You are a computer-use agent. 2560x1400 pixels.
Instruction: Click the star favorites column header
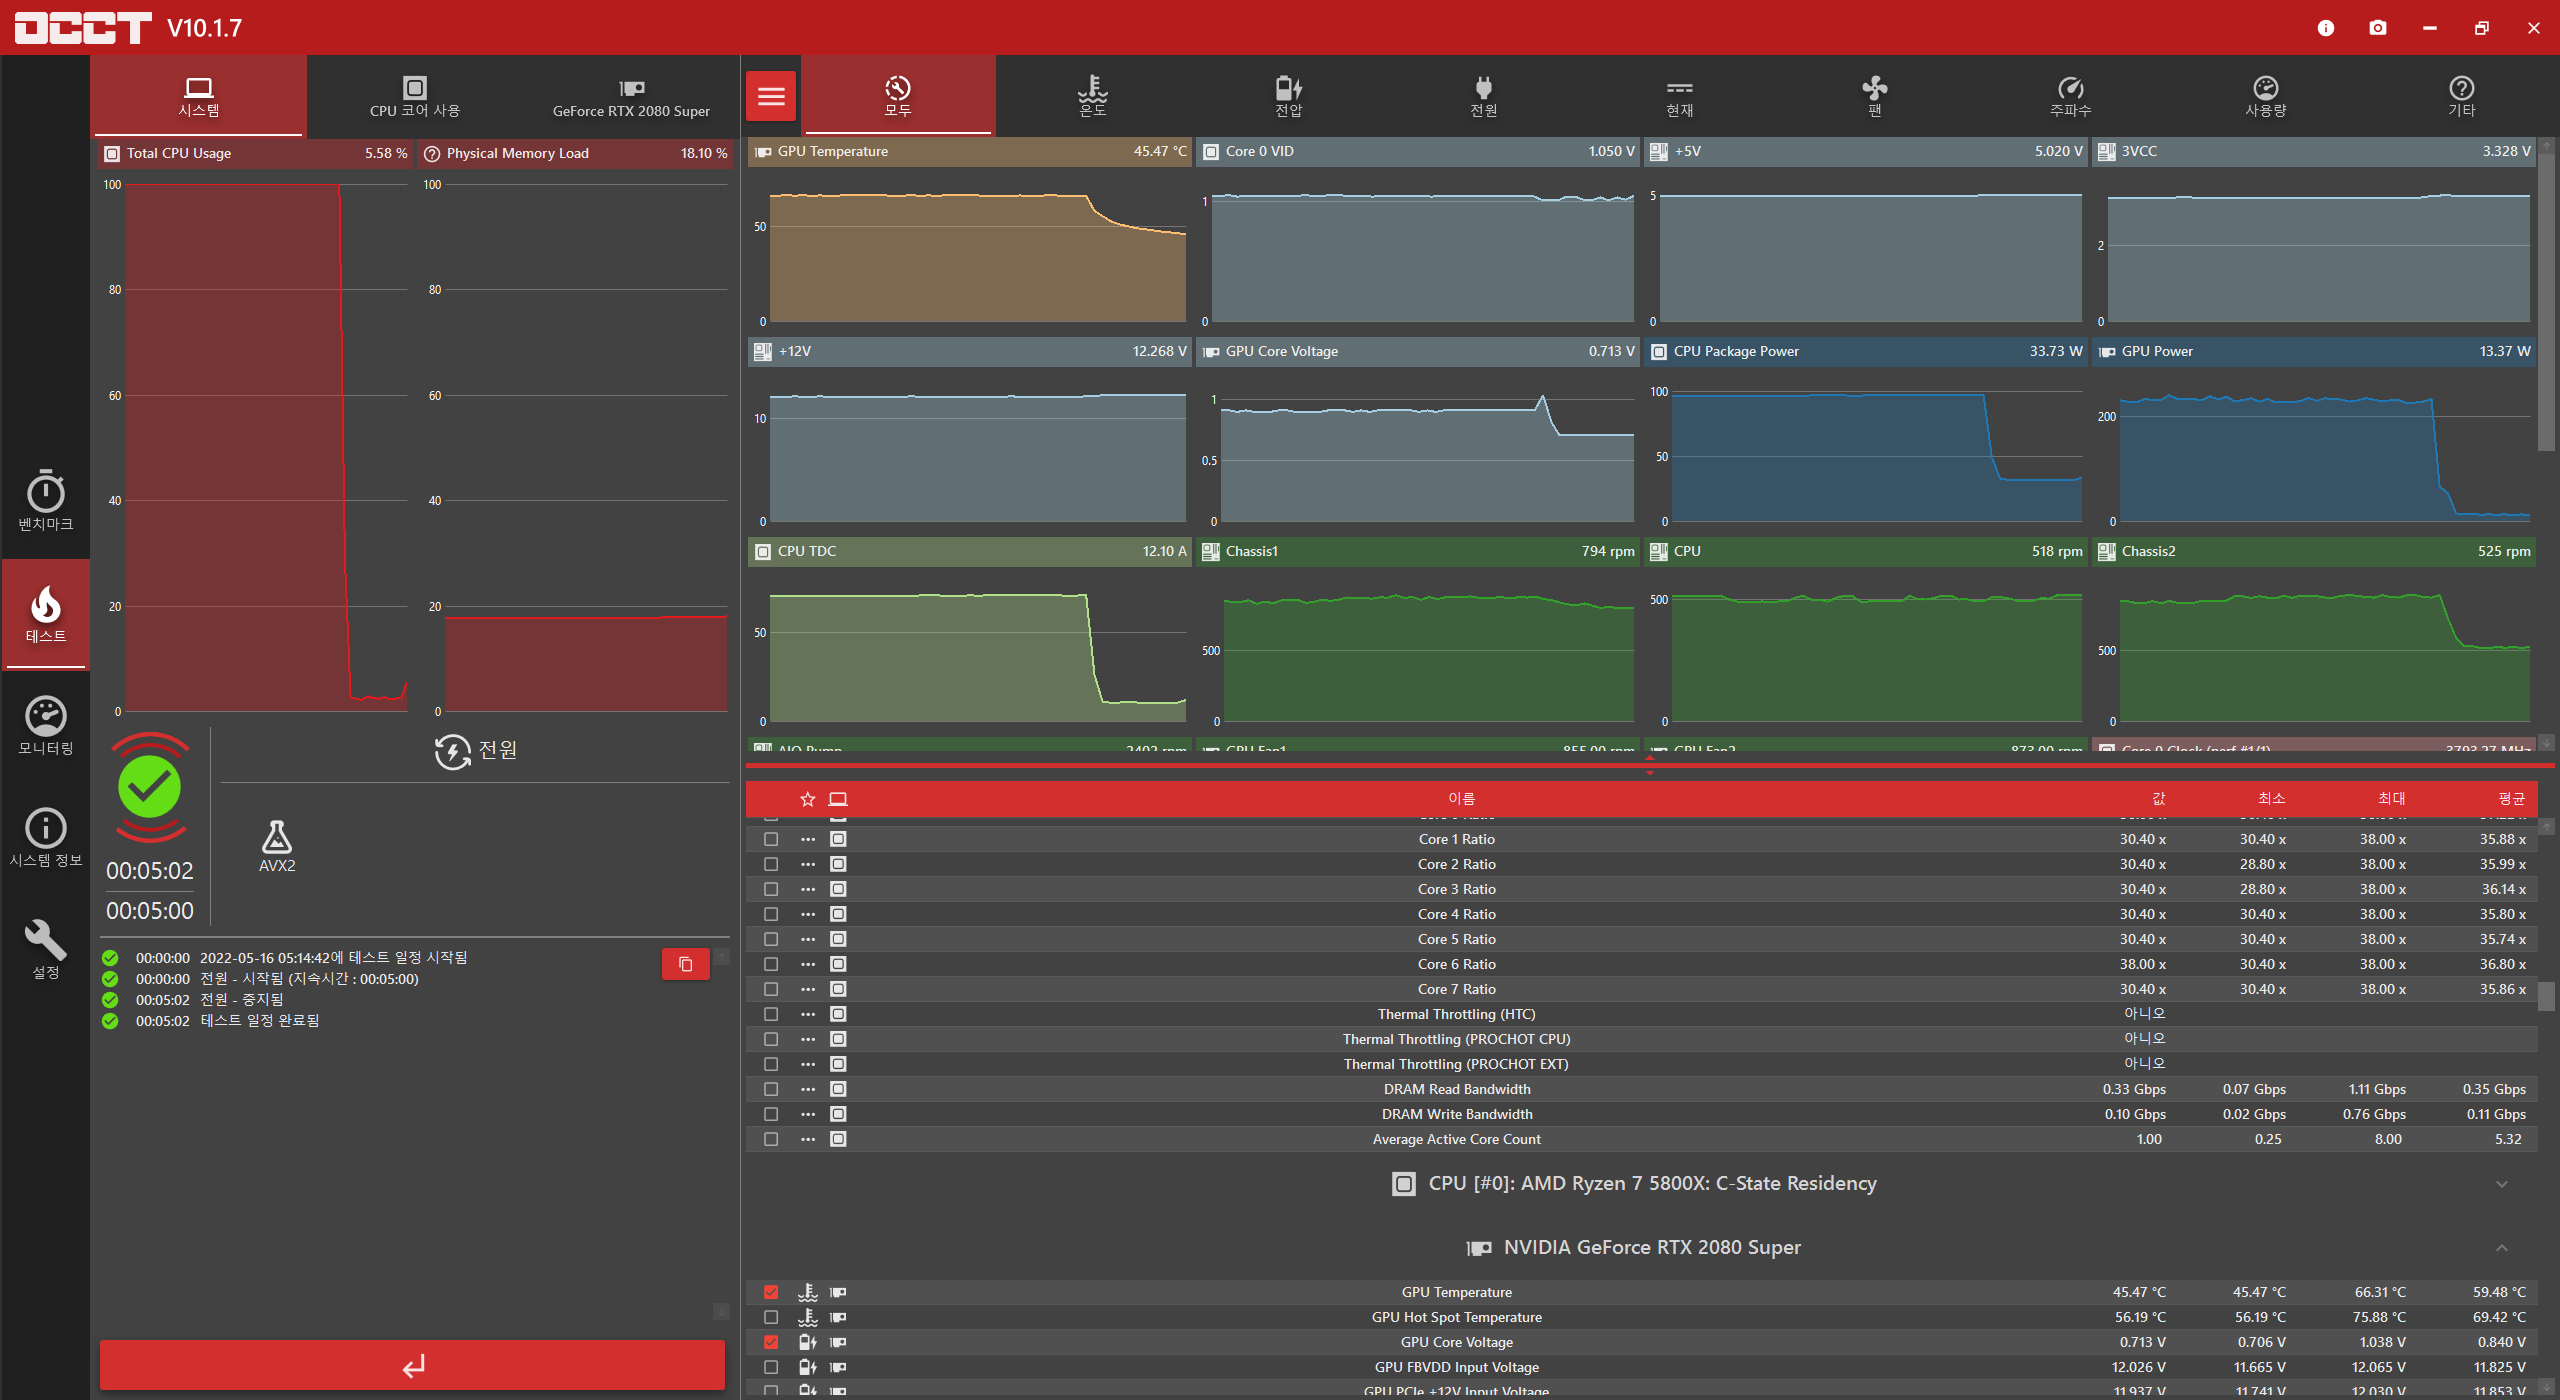point(808,799)
